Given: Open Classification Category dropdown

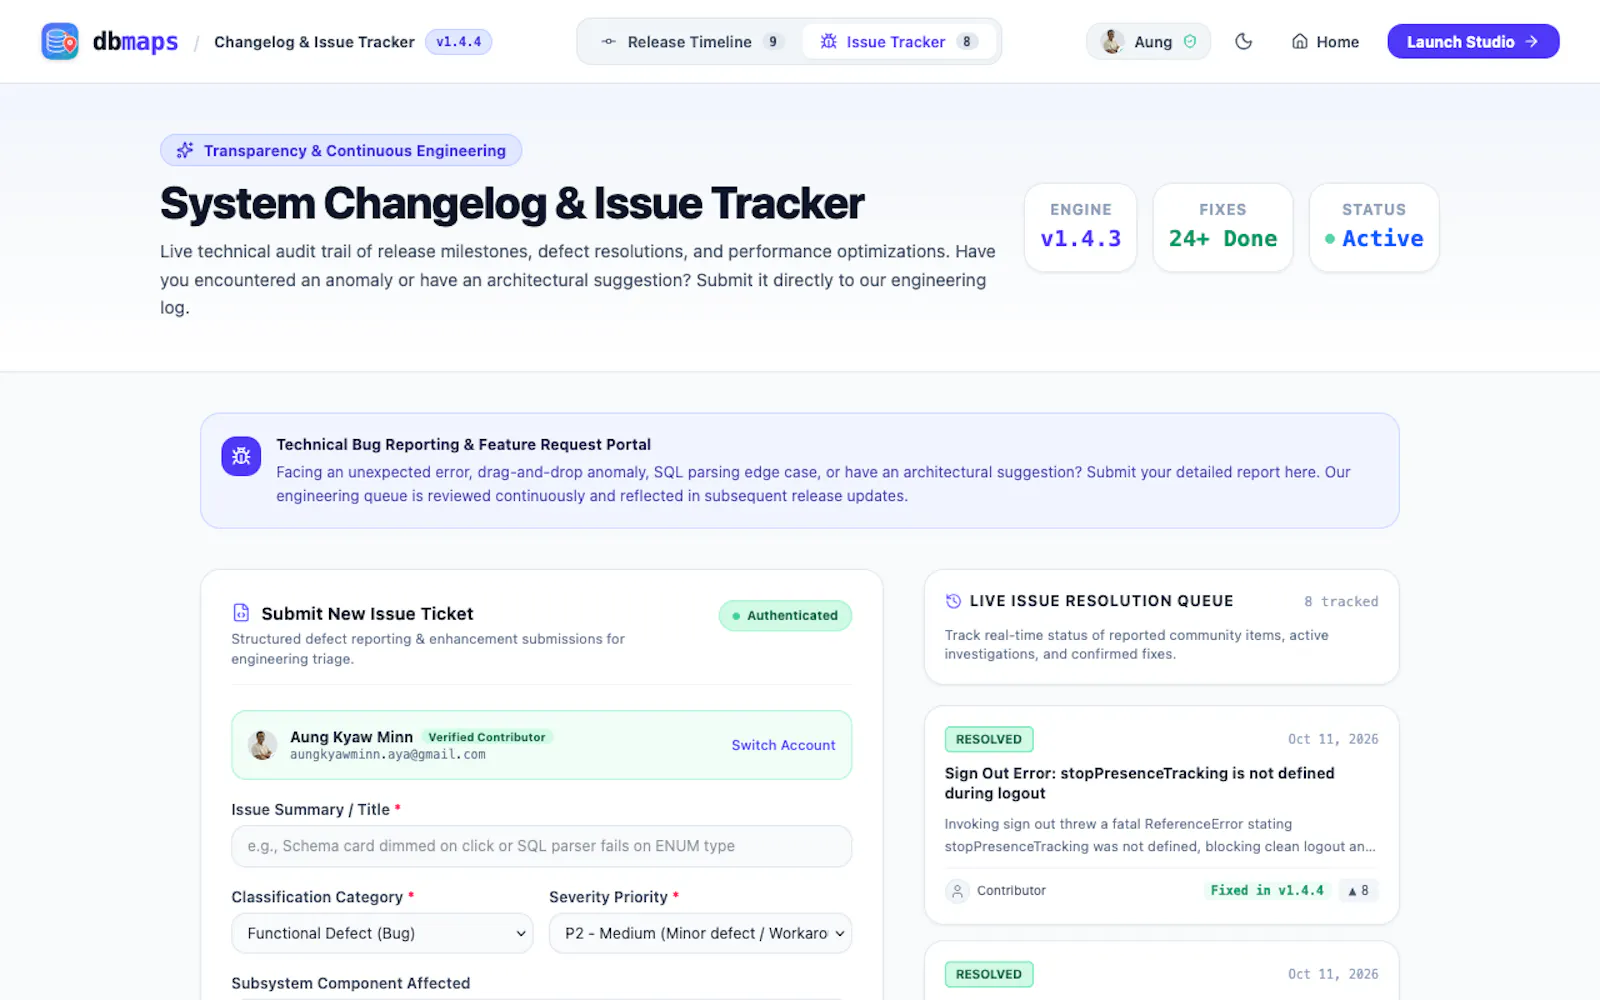Looking at the screenshot, I should (382, 933).
